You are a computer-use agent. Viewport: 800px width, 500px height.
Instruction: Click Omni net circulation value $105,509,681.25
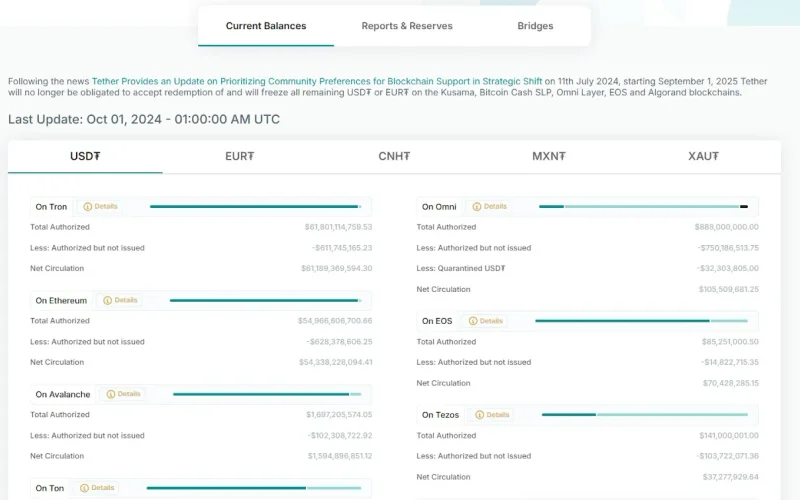[x=729, y=289]
